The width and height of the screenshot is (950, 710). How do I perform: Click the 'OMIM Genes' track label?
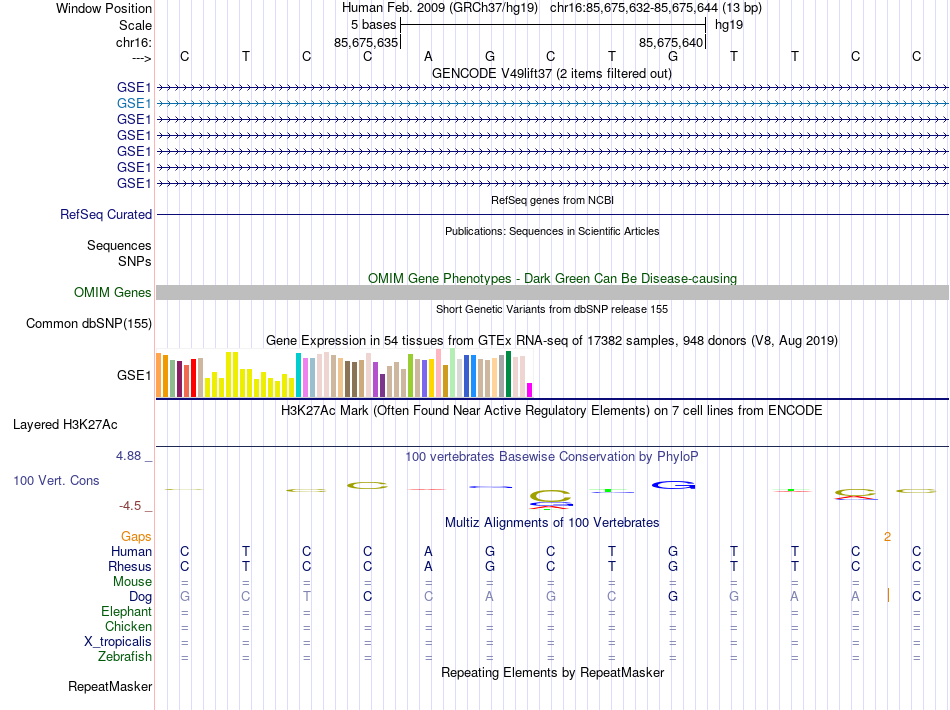[112, 293]
